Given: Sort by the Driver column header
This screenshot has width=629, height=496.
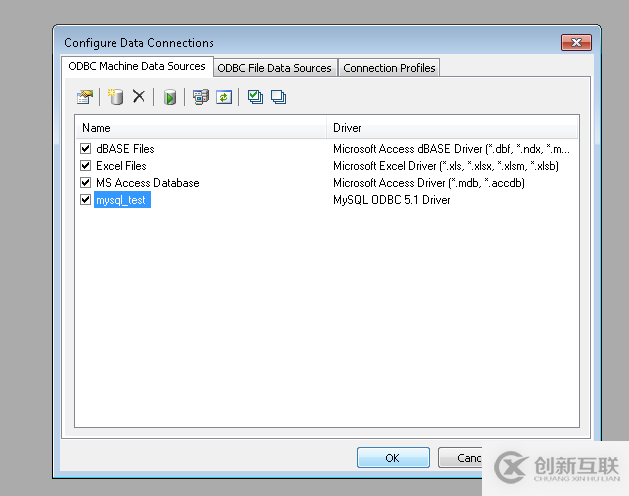Looking at the screenshot, I should click(x=452, y=128).
